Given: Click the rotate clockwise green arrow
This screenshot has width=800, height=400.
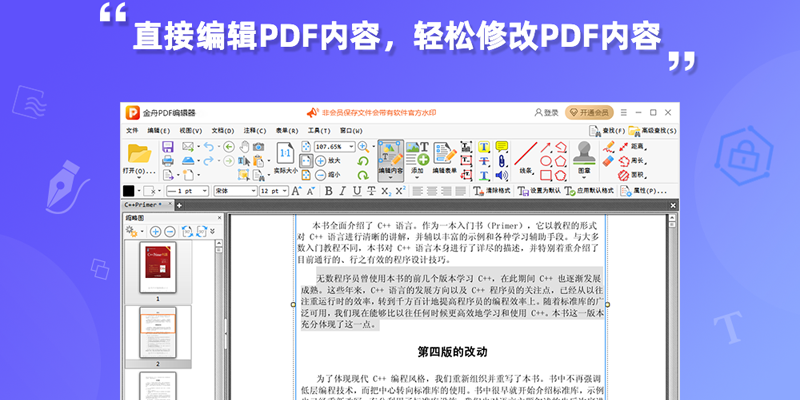Looking at the screenshot, I should (363, 175).
